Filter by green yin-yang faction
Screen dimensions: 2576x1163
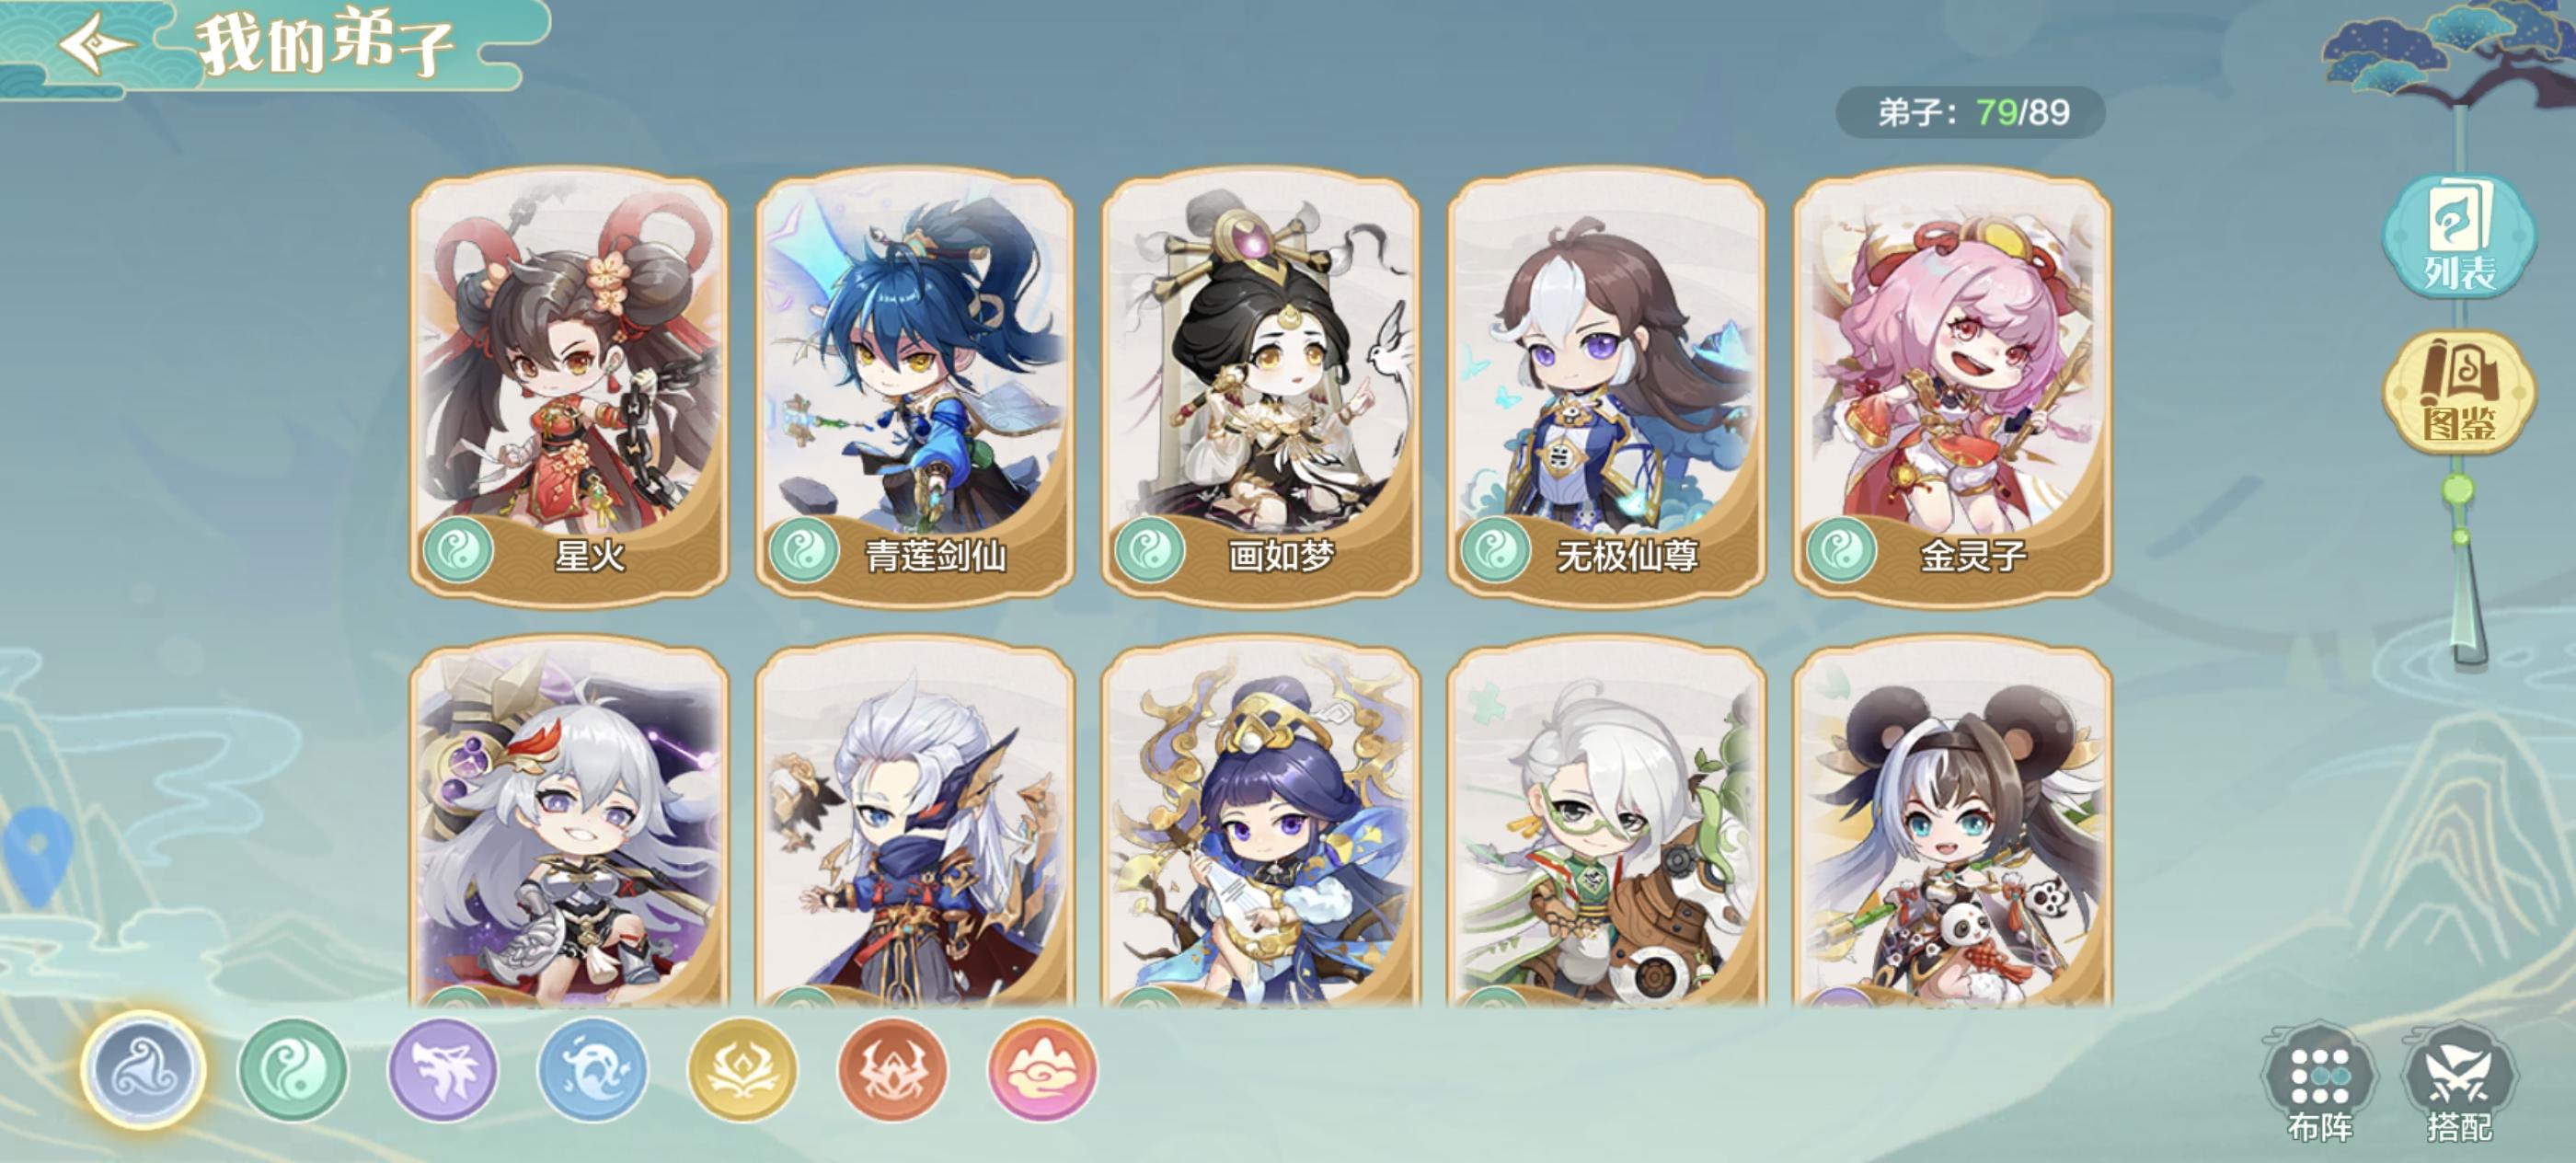[x=293, y=1070]
